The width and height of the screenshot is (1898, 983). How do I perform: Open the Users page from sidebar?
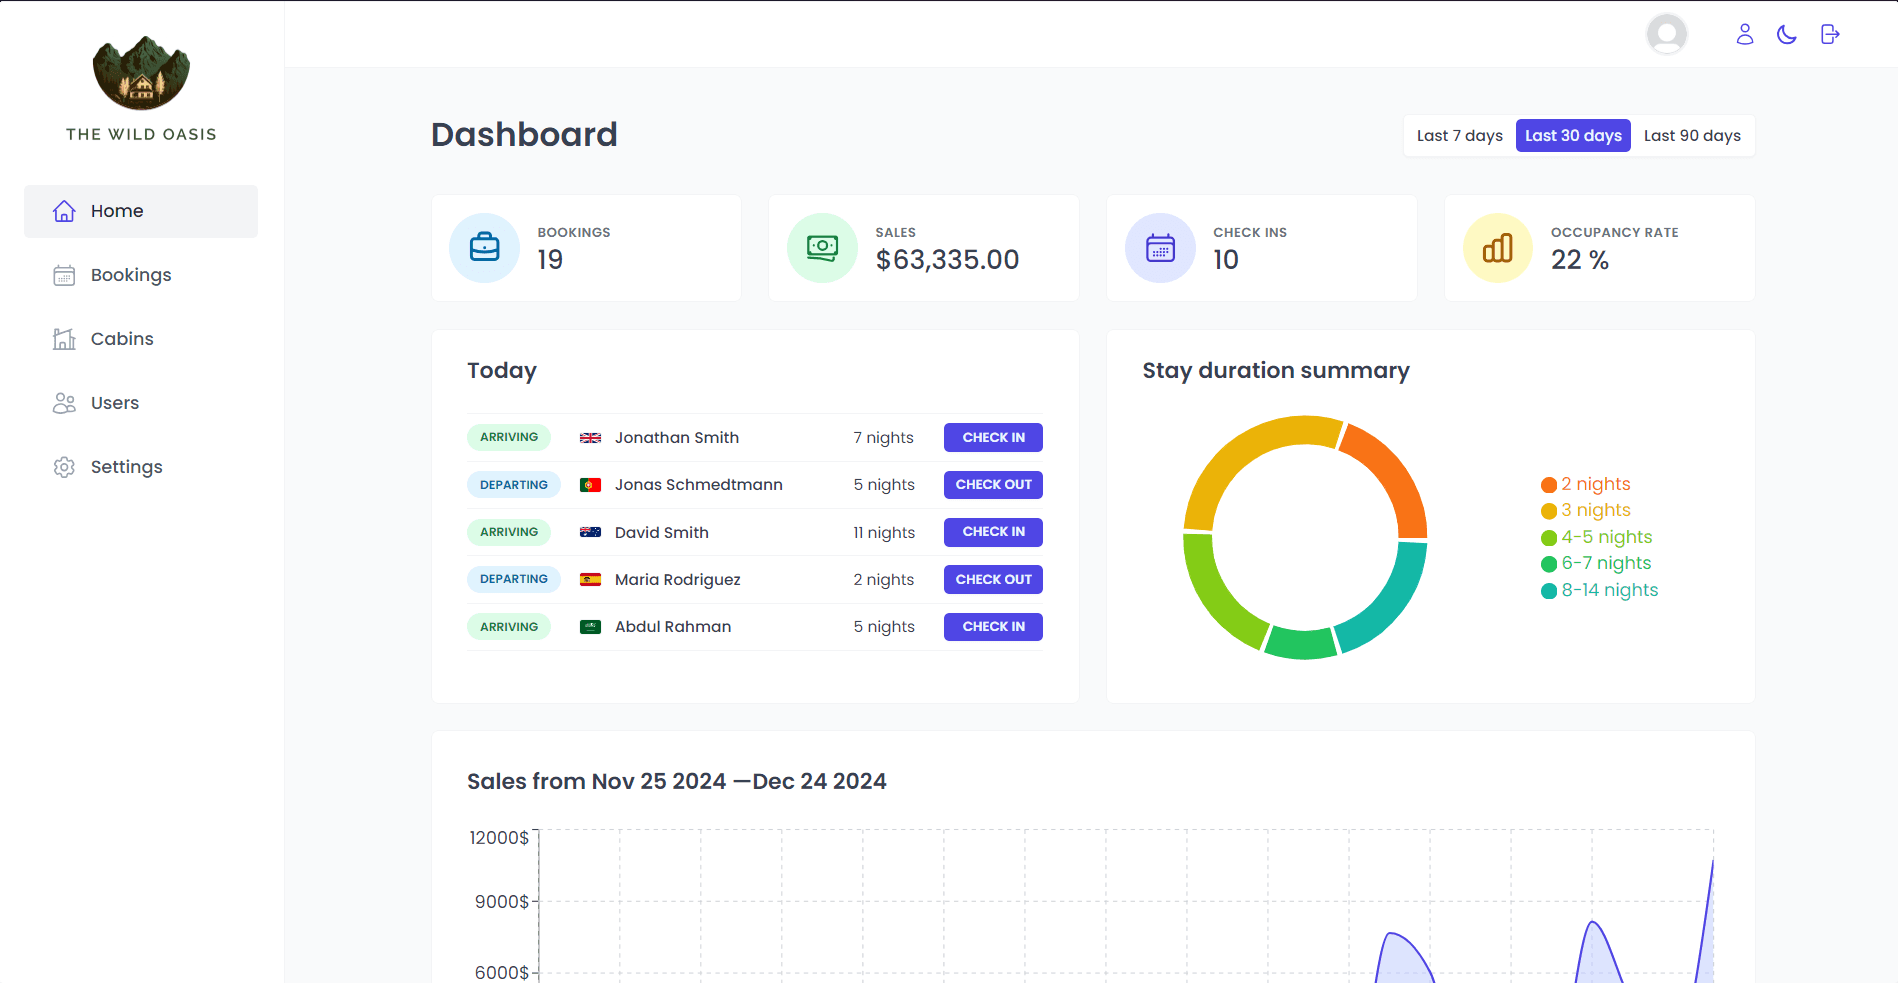(115, 403)
